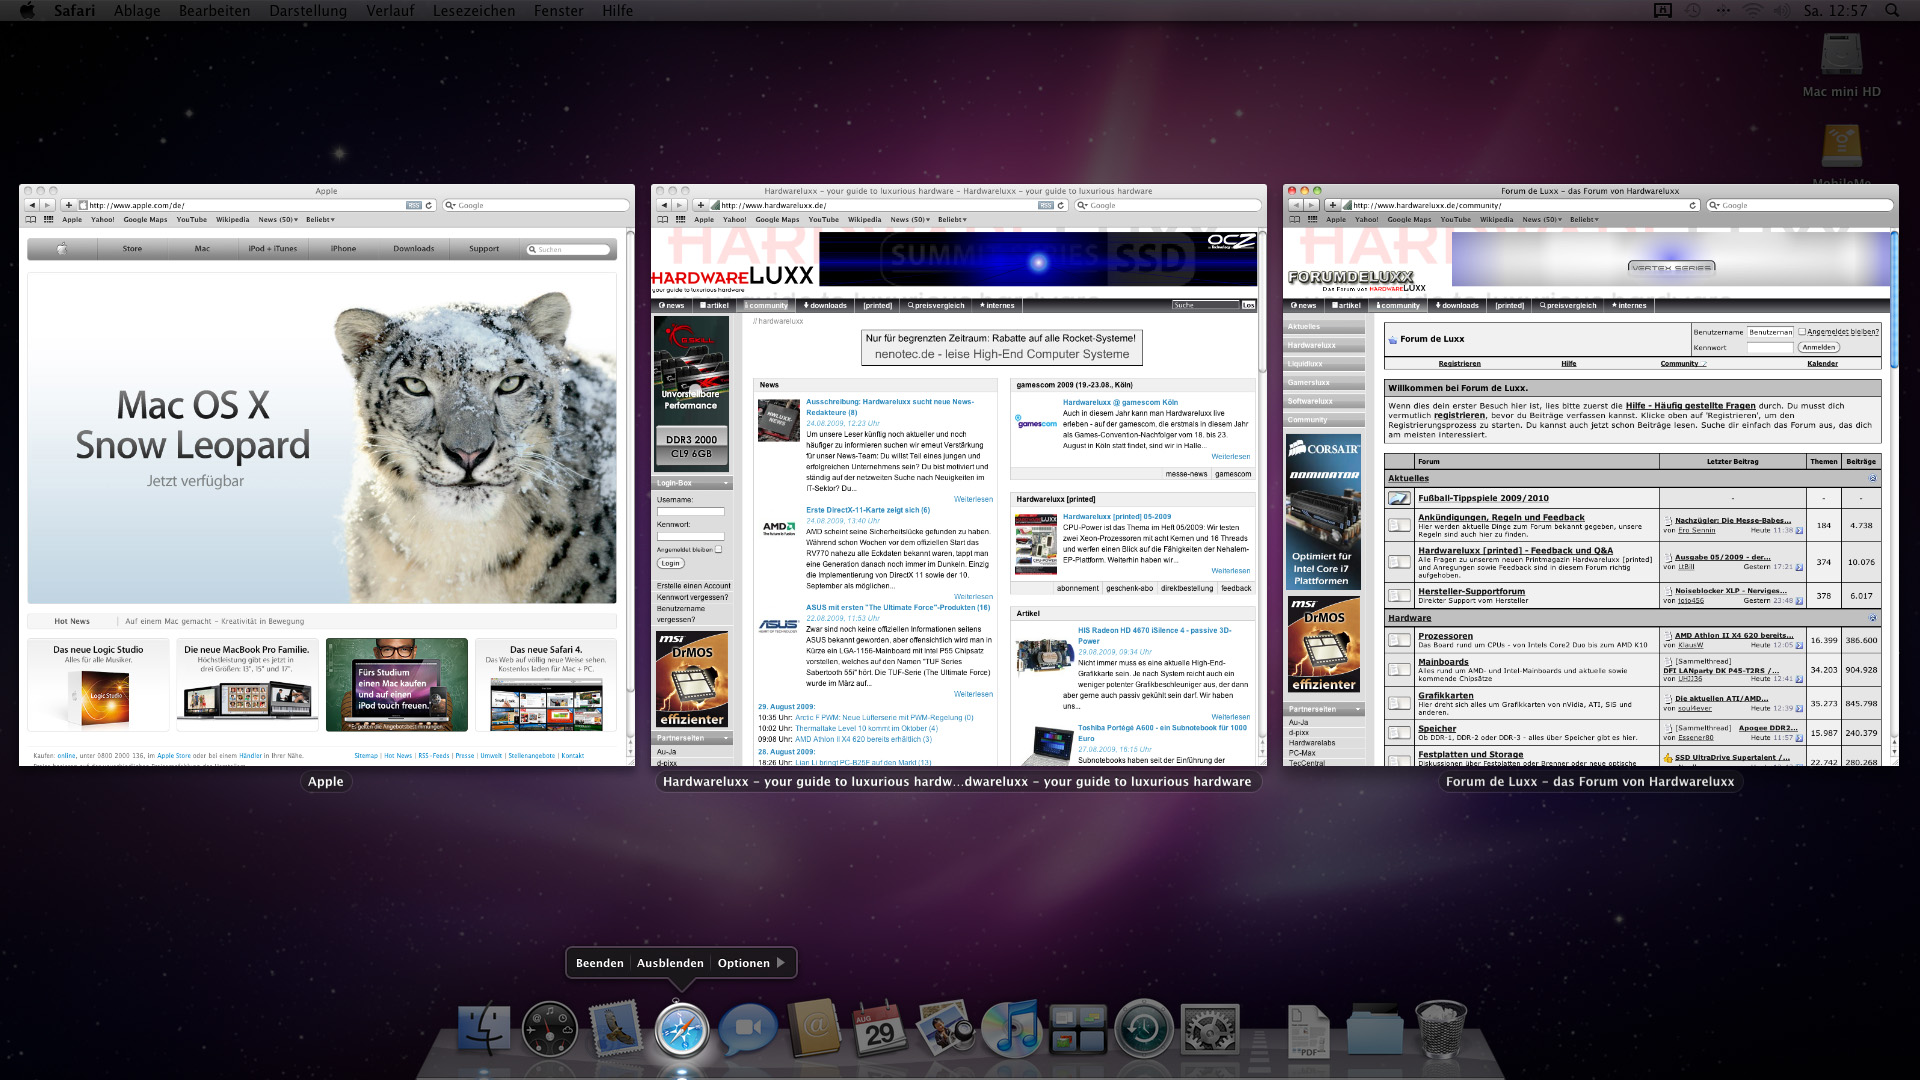Open Beliebt dropdown in Apple window

[320, 220]
